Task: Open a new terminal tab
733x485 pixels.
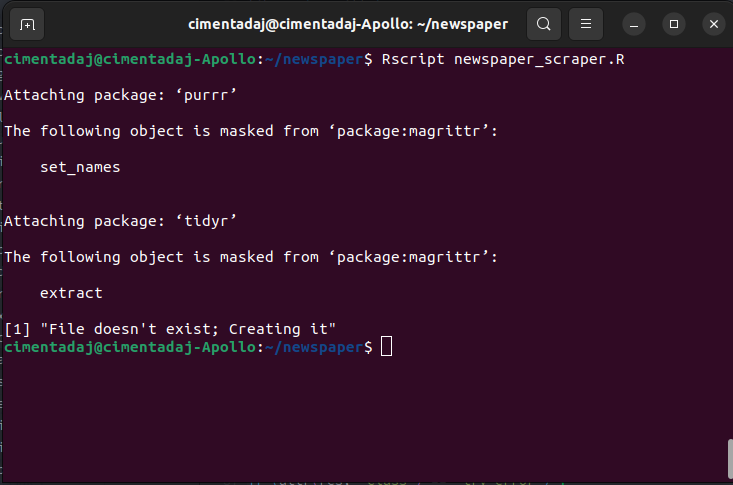Action: click(28, 23)
